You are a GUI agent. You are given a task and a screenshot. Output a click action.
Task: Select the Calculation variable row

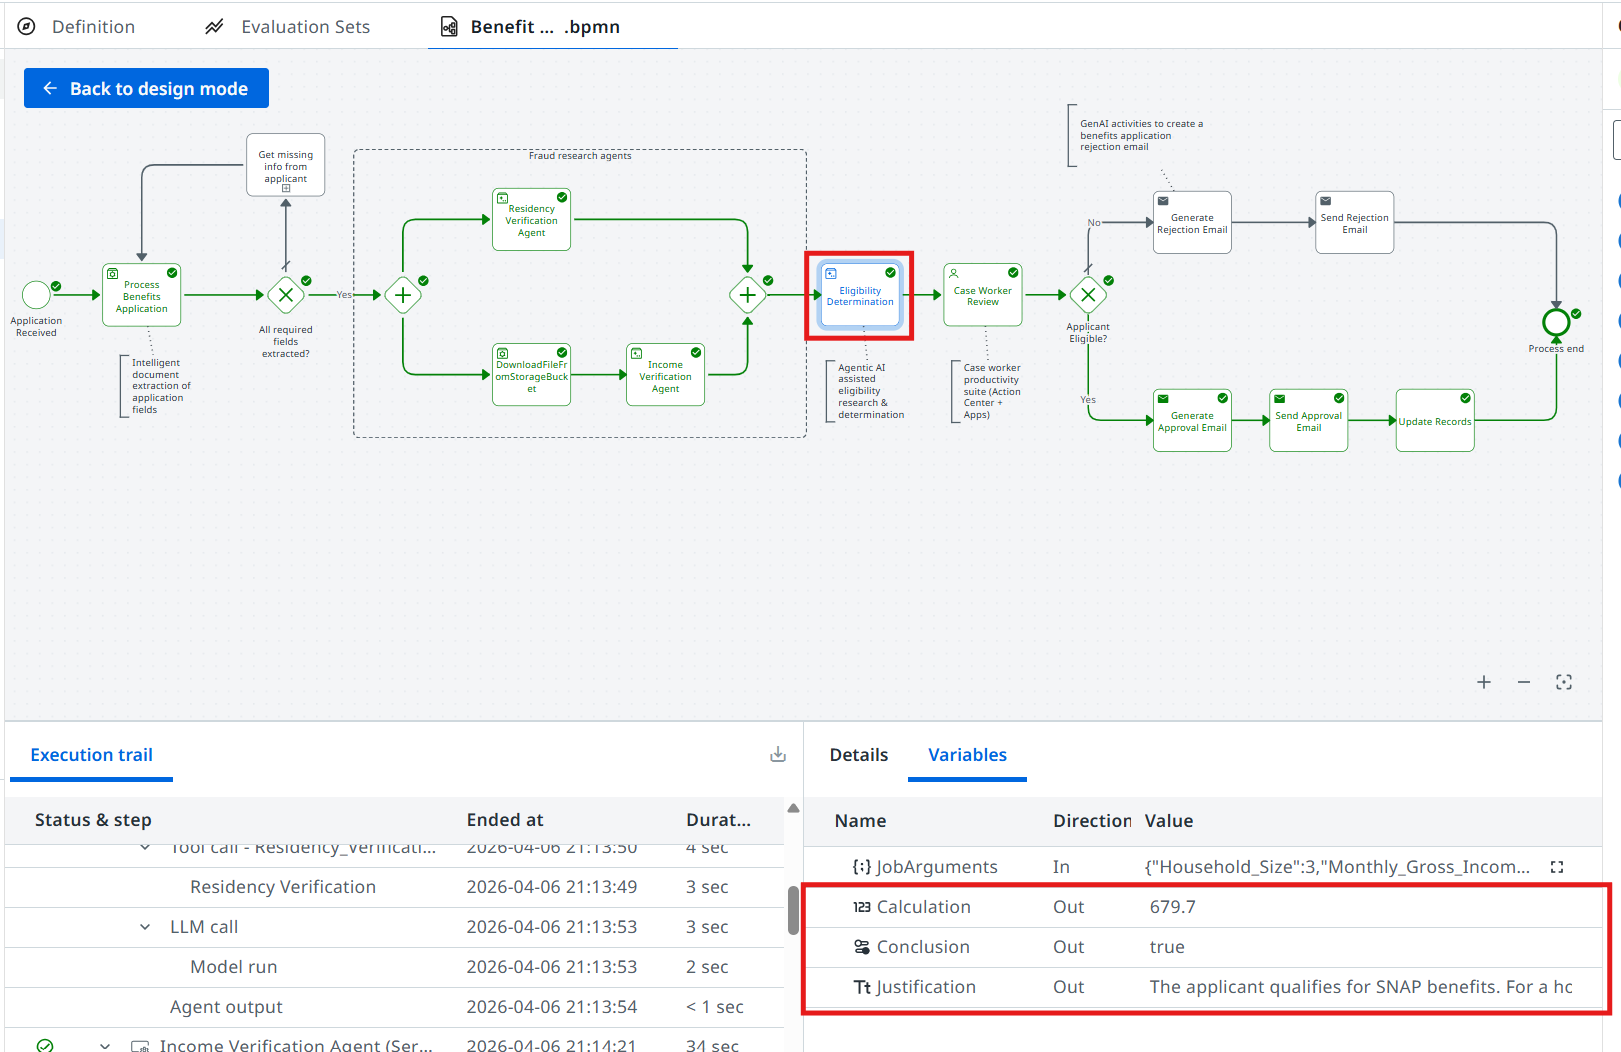[1205, 907]
